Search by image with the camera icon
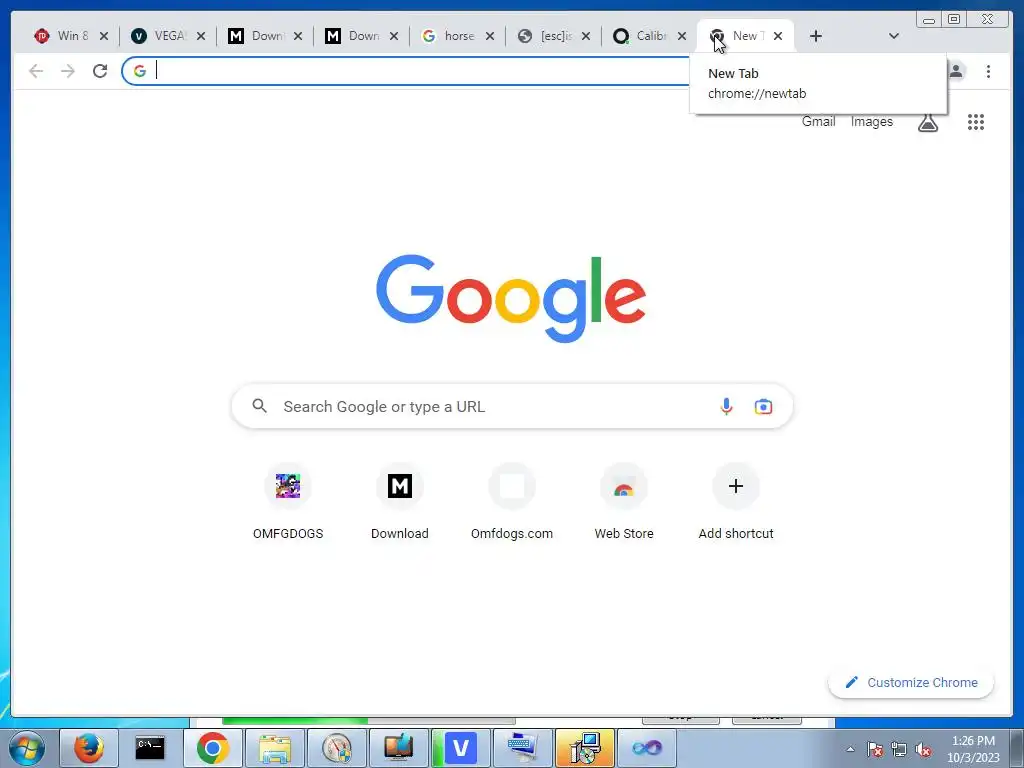The image size is (1024, 768). tap(763, 406)
